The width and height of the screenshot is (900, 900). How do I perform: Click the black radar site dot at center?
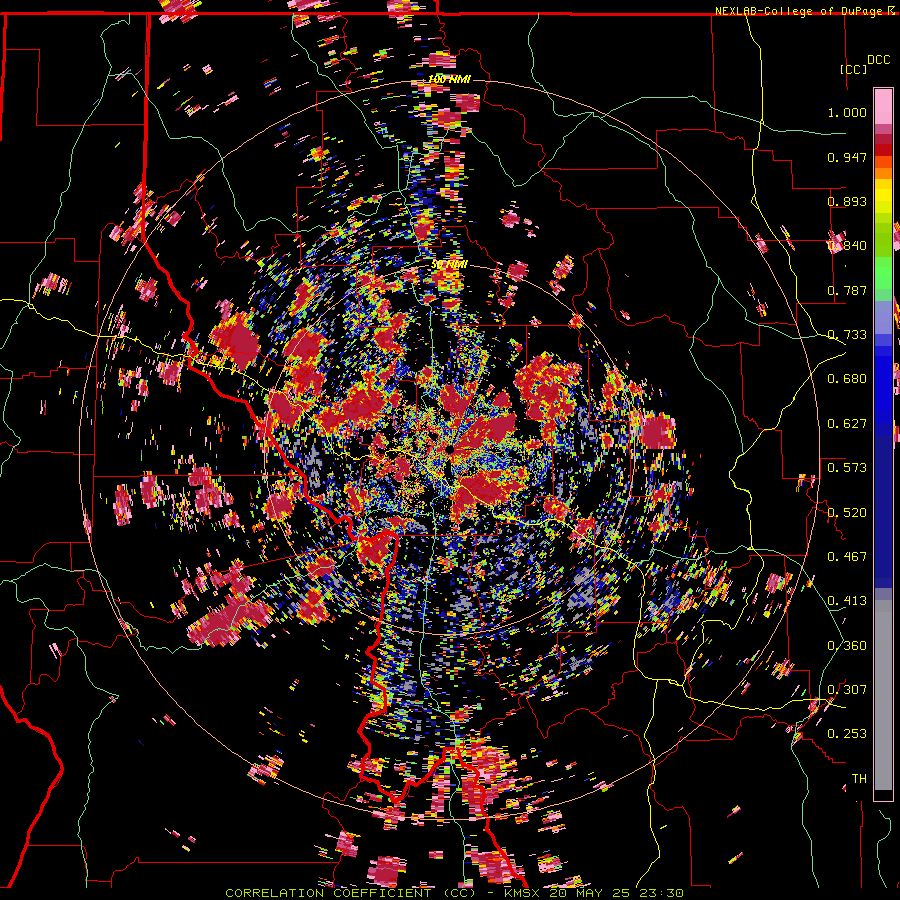click(449, 449)
